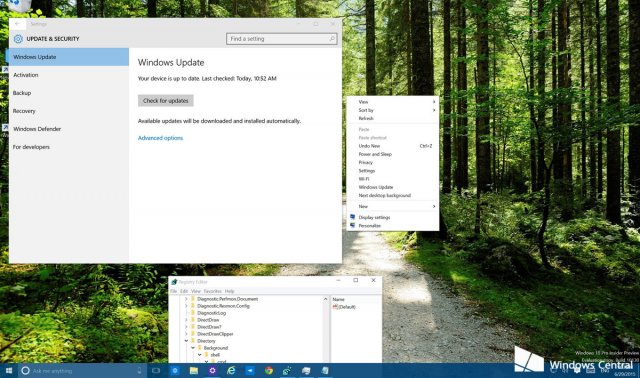This screenshot has height=378, width=640.
Task: Click the search magnifier in Find a setting
Action: [332, 39]
